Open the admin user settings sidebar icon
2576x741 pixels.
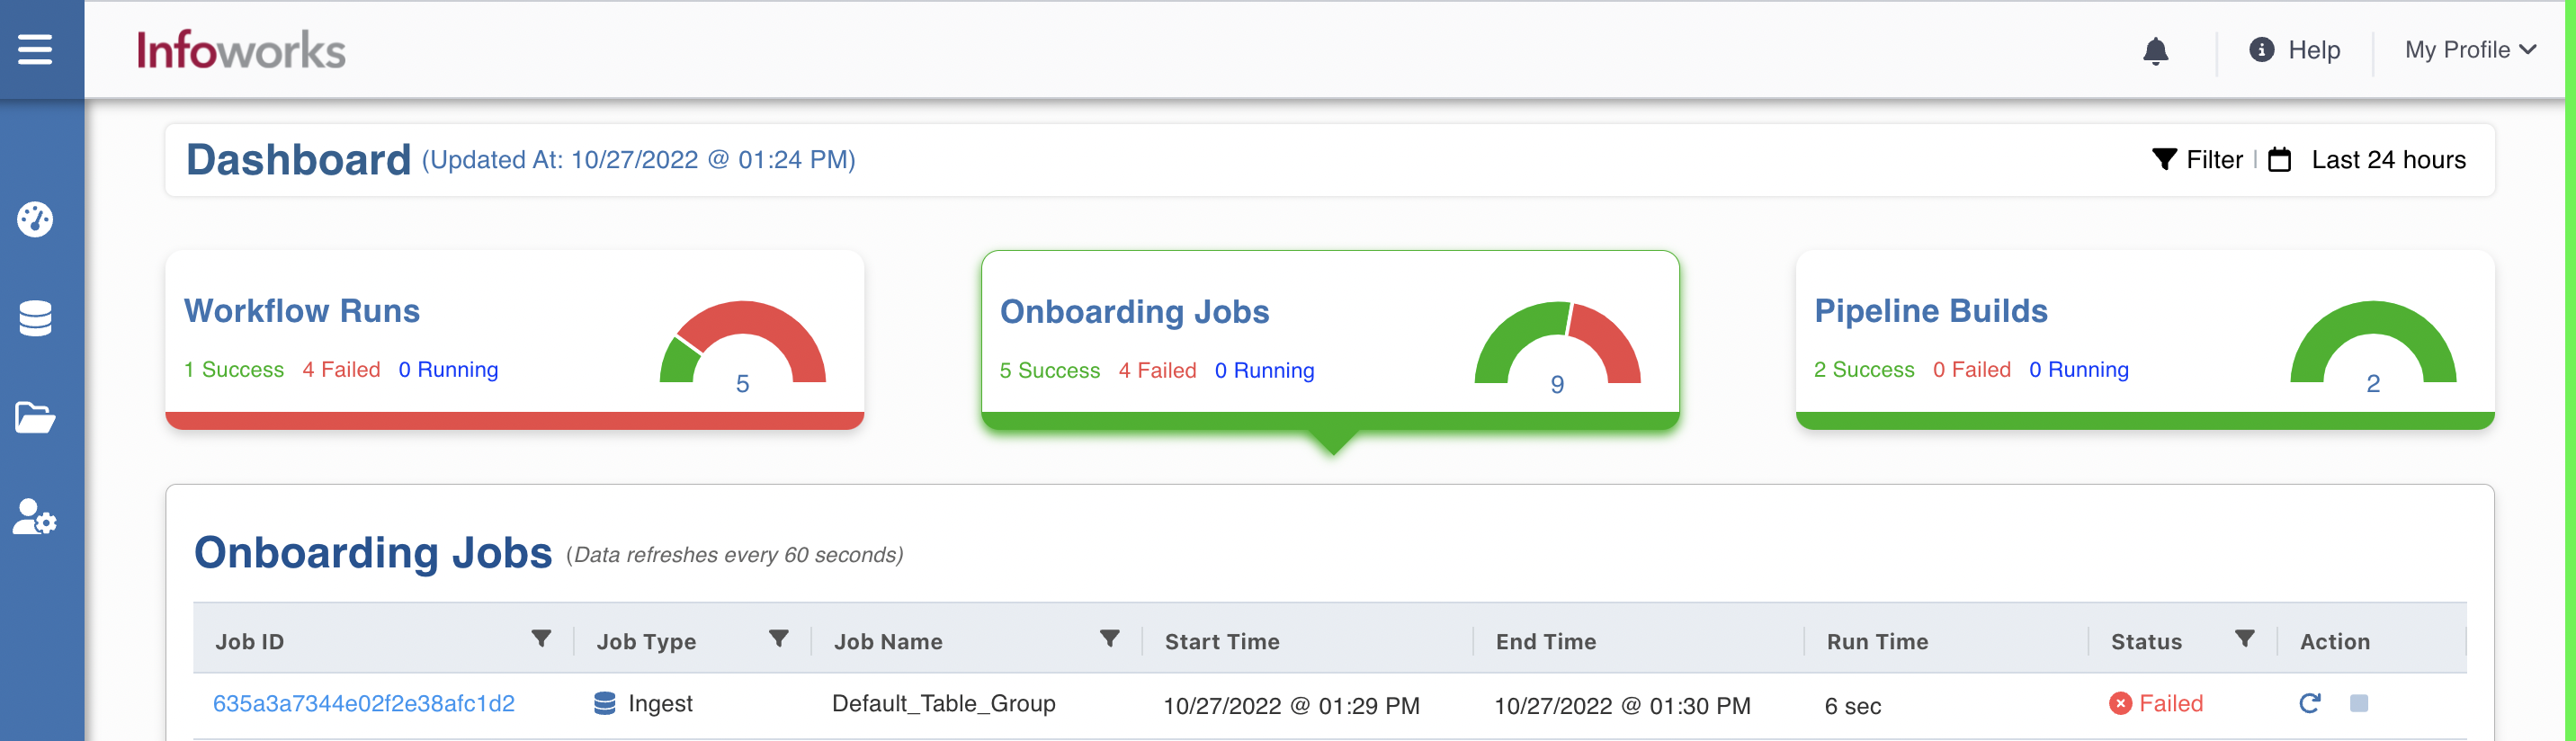(x=35, y=517)
